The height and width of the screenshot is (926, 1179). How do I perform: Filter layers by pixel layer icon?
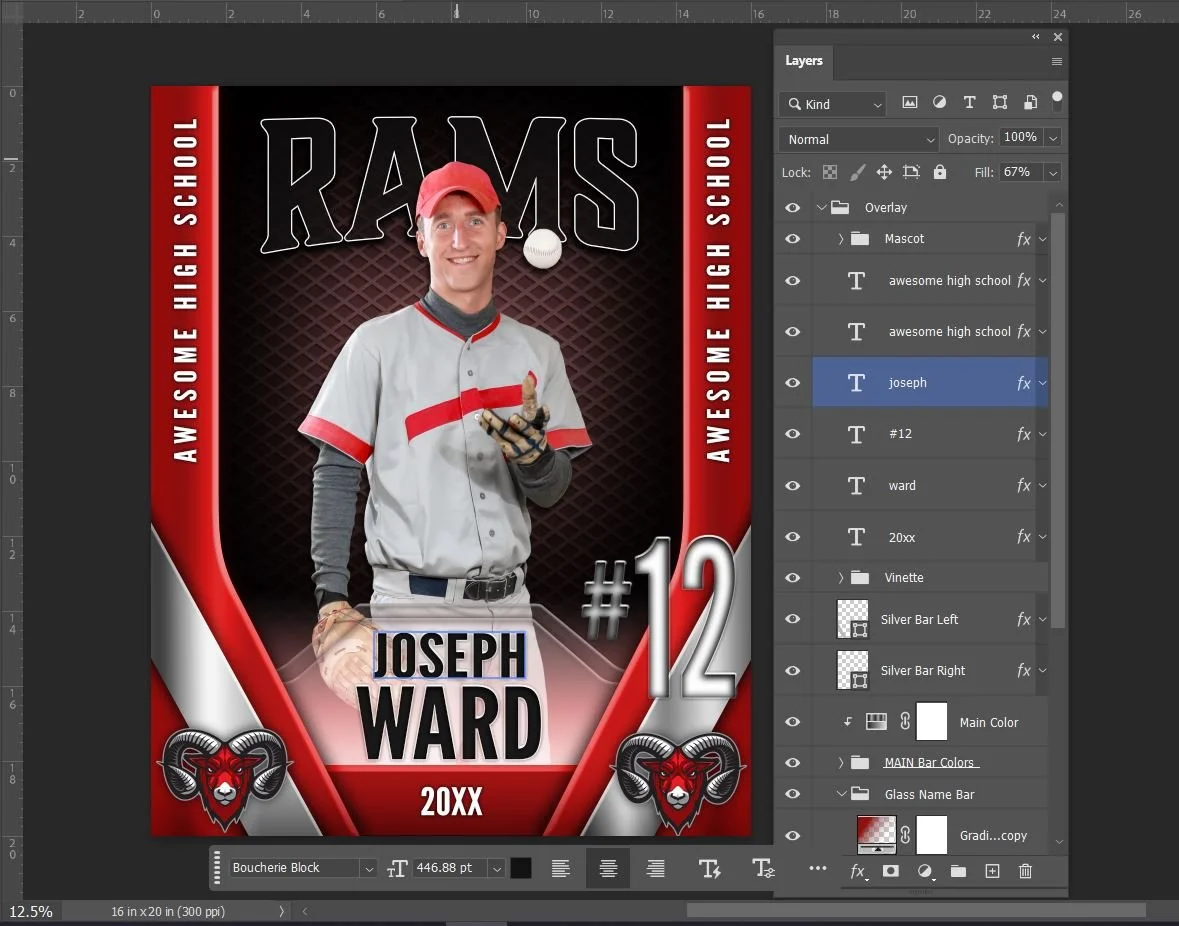pos(910,102)
